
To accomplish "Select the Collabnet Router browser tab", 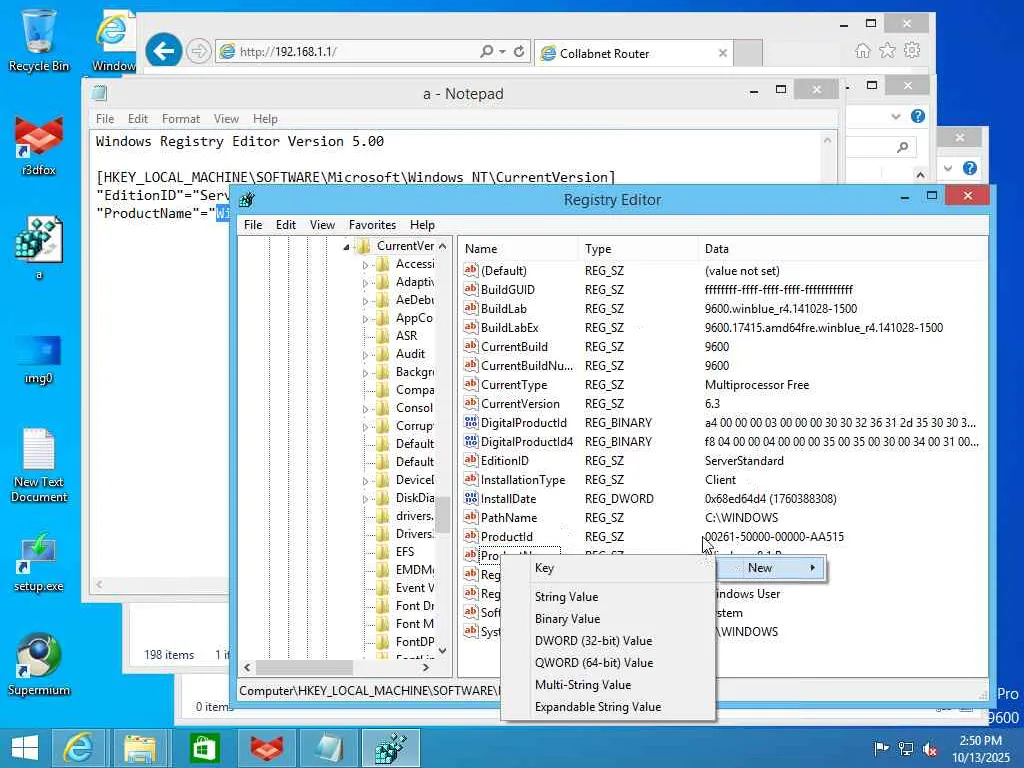I will (627, 54).
